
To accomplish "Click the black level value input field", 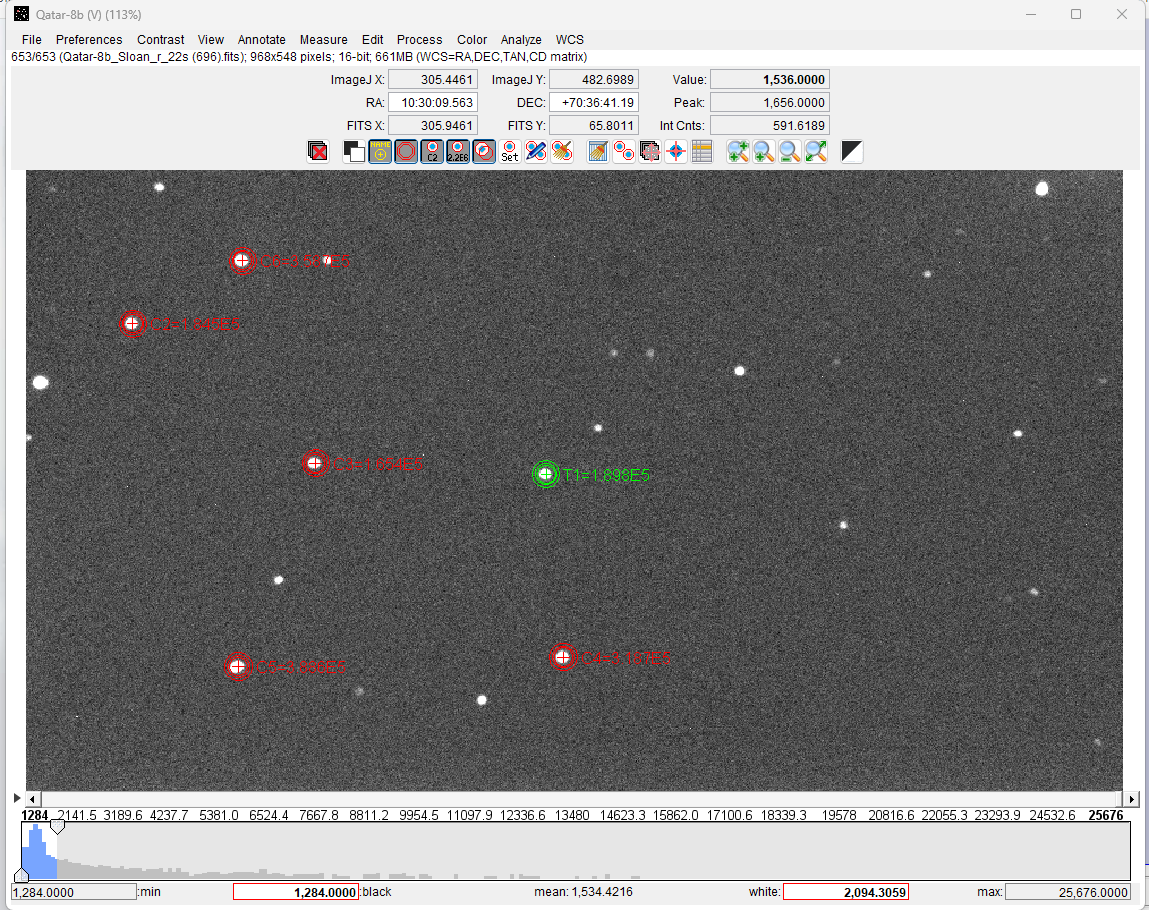I will [295, 892].
